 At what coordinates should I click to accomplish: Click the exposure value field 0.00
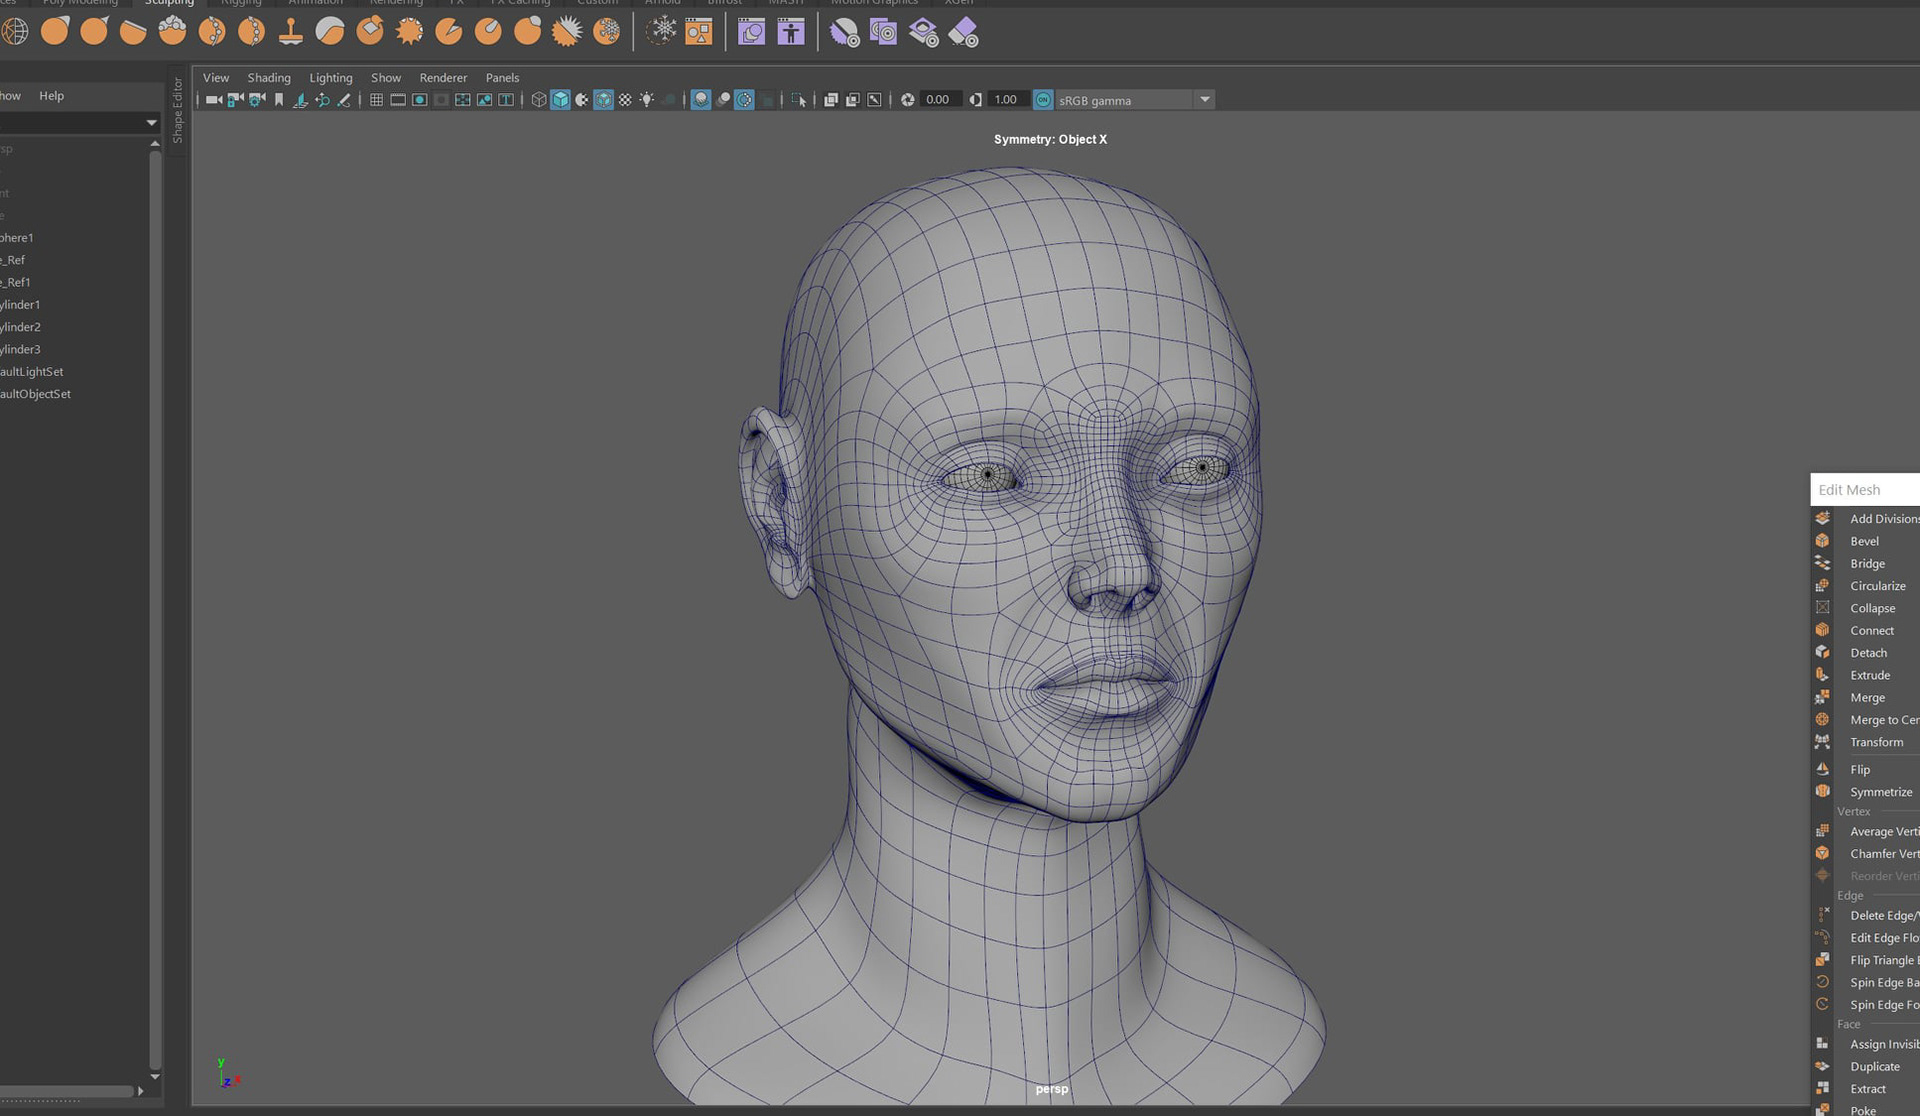[x=937, y=100]
